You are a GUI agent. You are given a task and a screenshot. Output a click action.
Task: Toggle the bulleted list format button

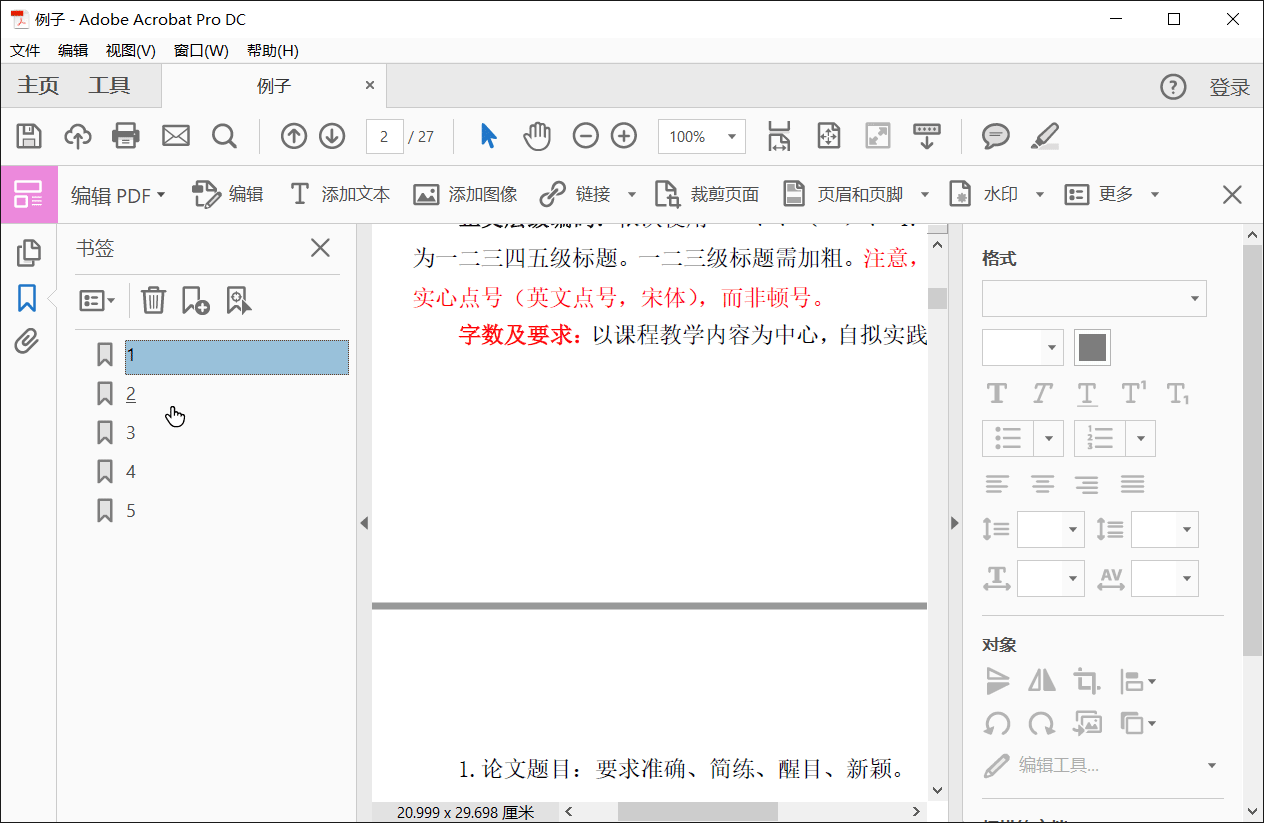coord(1009,438)
